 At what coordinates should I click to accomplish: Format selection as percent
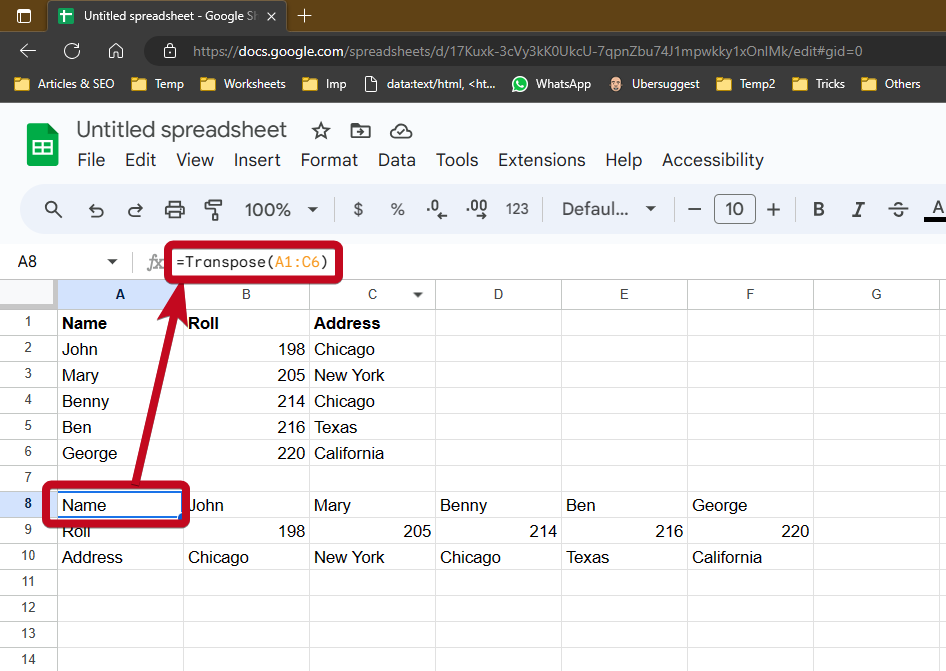[x=397, y=210]
